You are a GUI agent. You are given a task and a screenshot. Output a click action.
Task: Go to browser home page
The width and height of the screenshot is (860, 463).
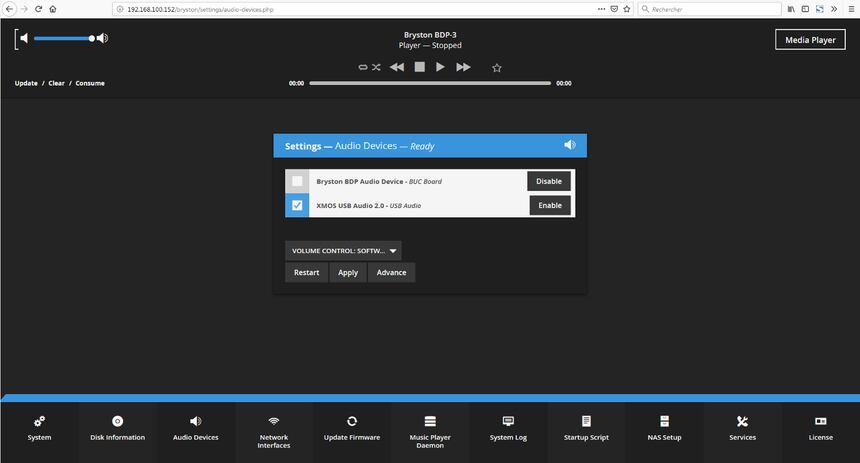(x=53, y=9)
